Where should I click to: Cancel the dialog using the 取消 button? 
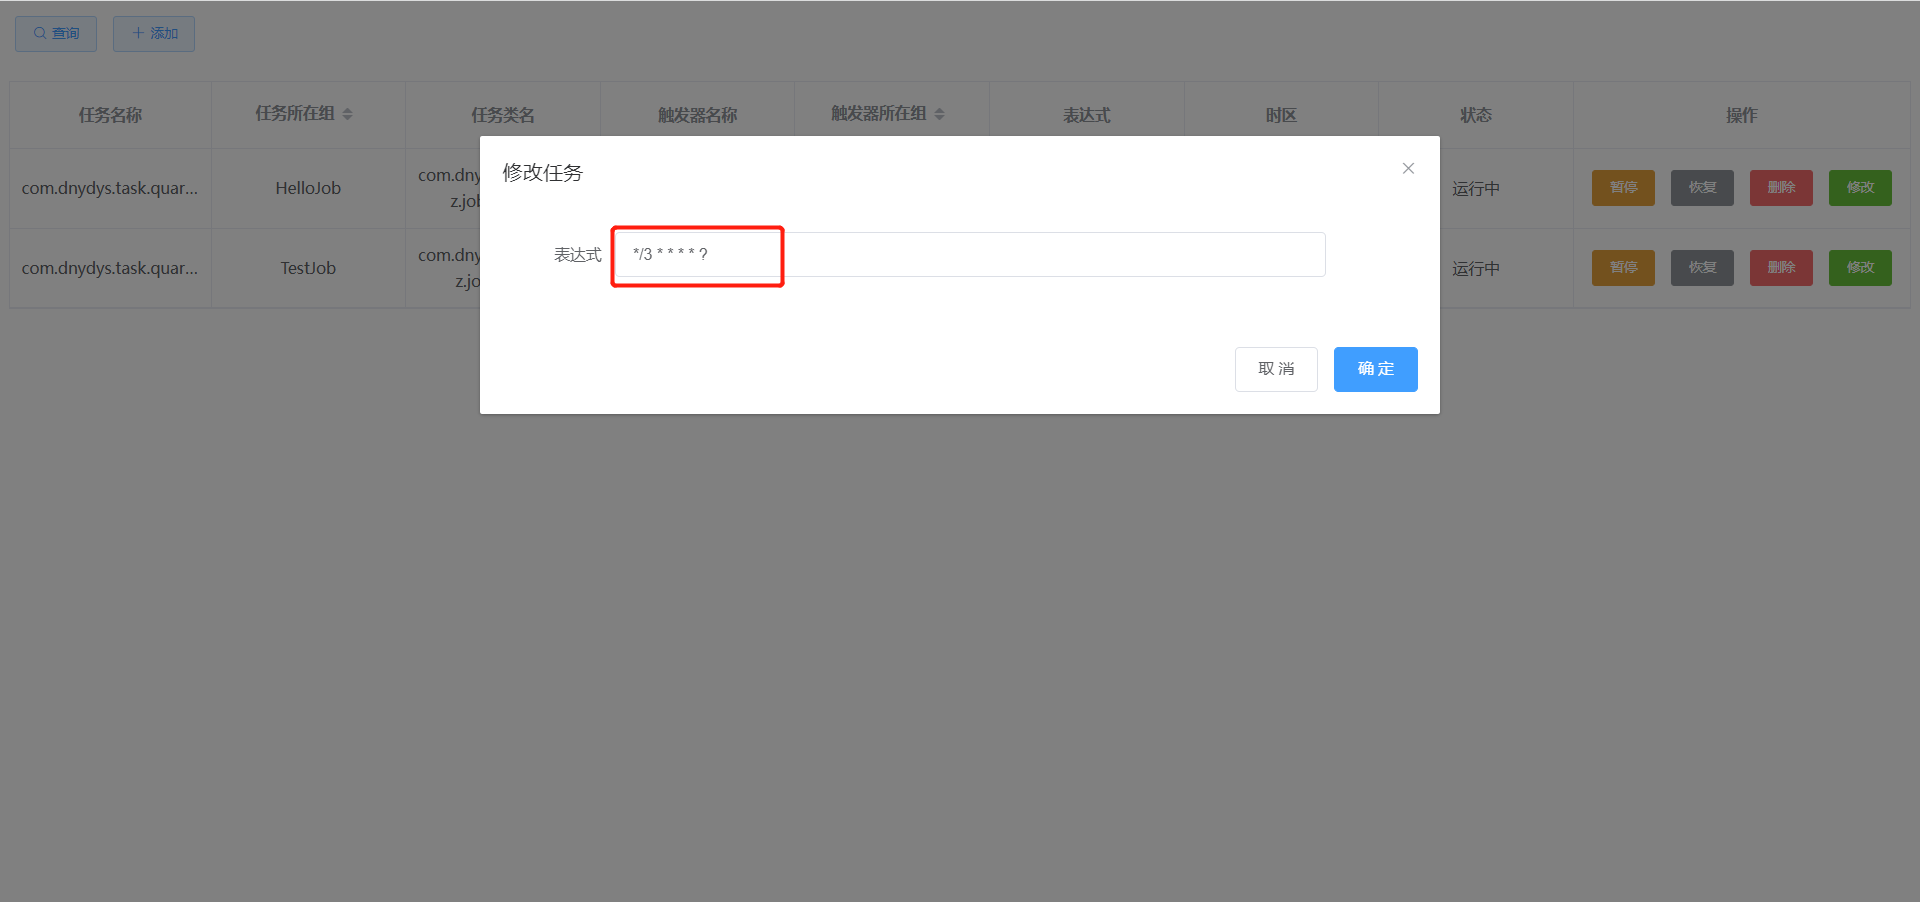1276,369
